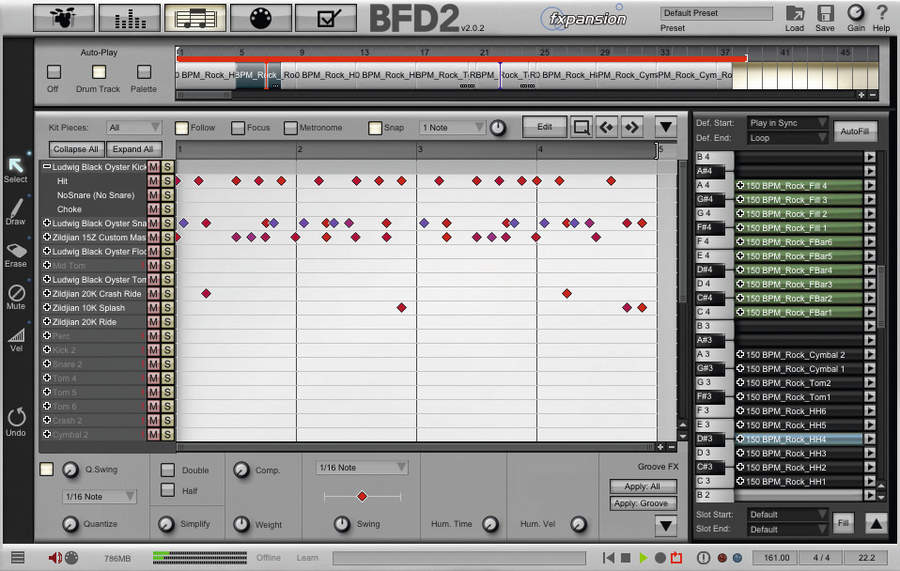Expand the Zildjian 20K Crash Ride track

[x=47, y=293]
